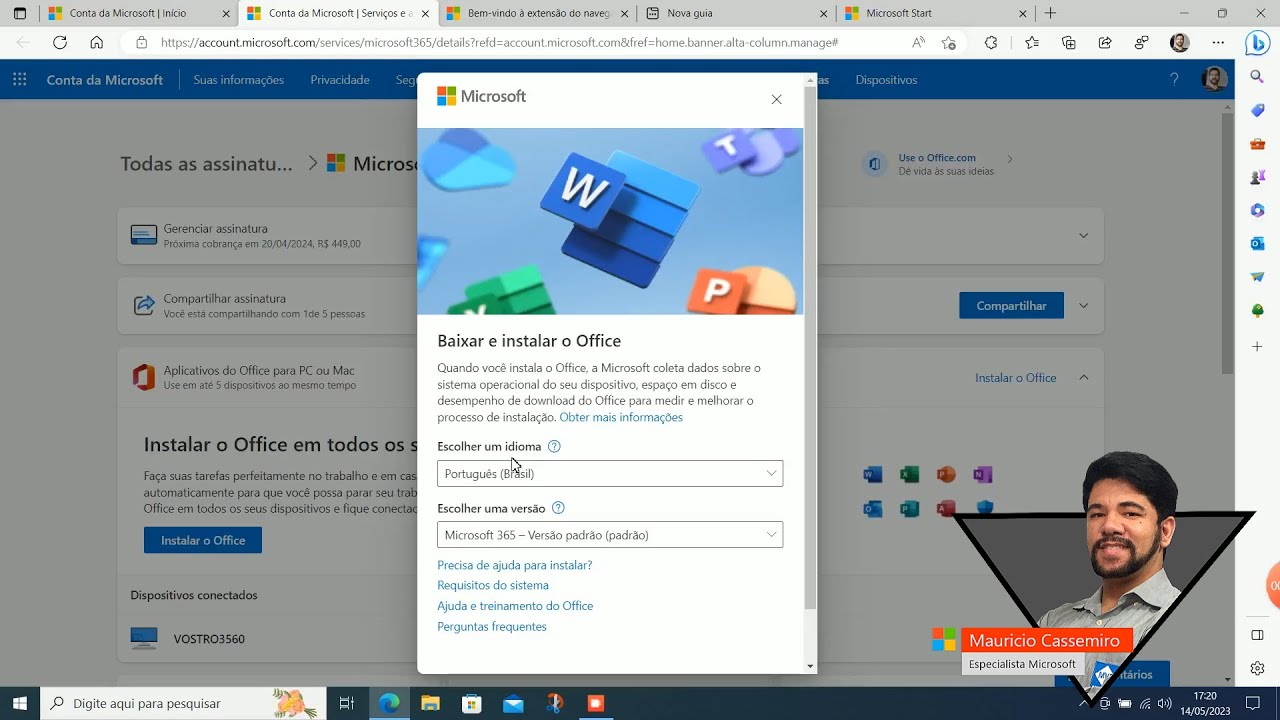Open the Favorites list icon
1280x720 pixels.
(1032, 43)
